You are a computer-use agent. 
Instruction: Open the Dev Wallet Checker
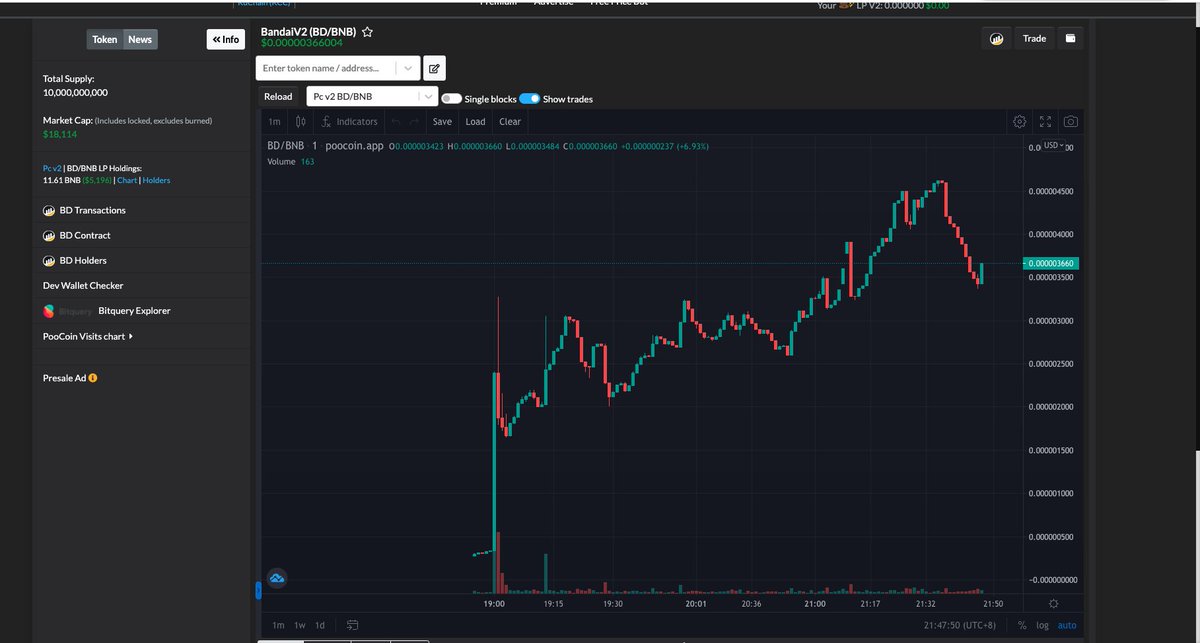click(x=83, y=286)
